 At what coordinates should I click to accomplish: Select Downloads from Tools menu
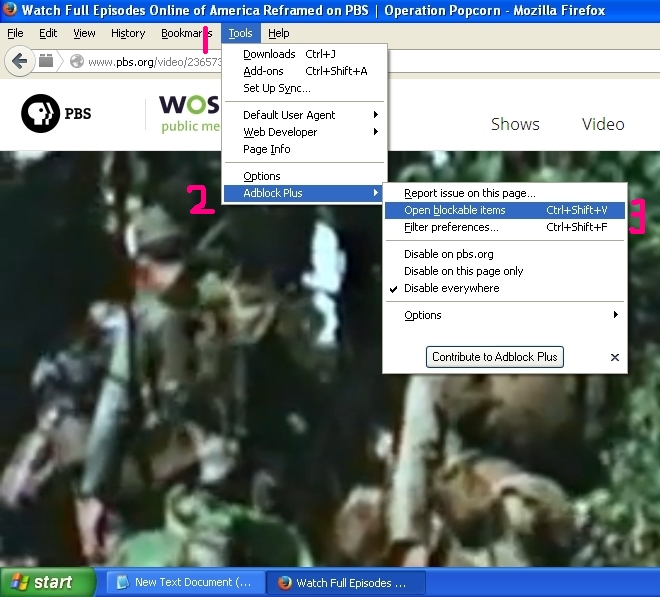[304, 54]
